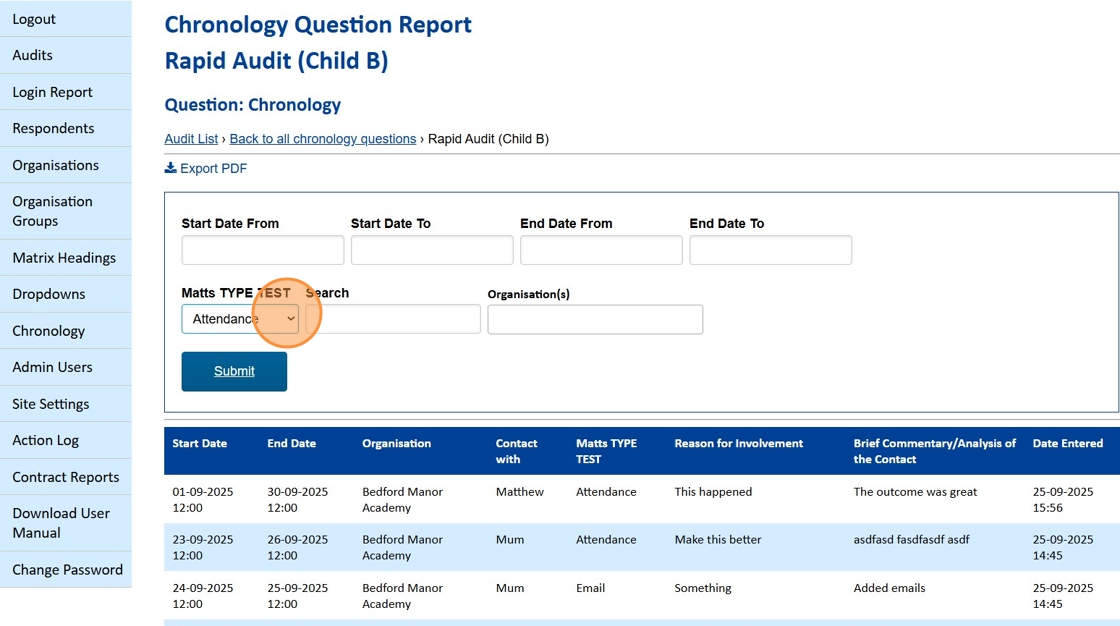The height and width of the screenshot is (626, 1120).
Task: Open Audits from the sidebar
Action: pos(66,55)
